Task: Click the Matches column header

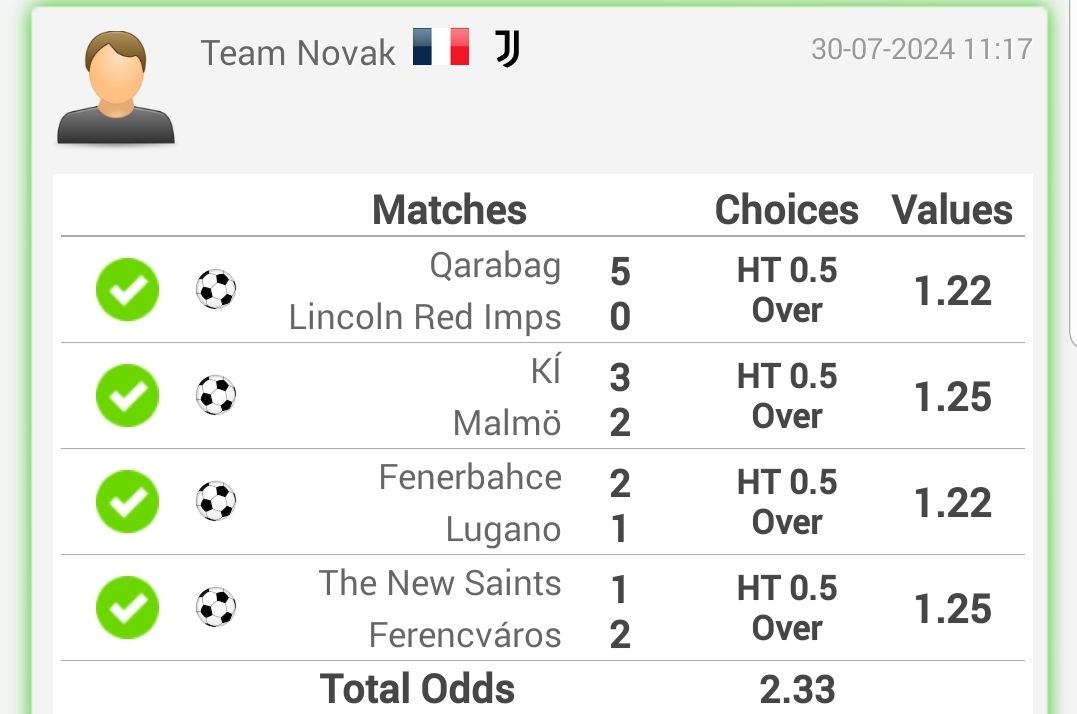Action: (x=449, y=209)
